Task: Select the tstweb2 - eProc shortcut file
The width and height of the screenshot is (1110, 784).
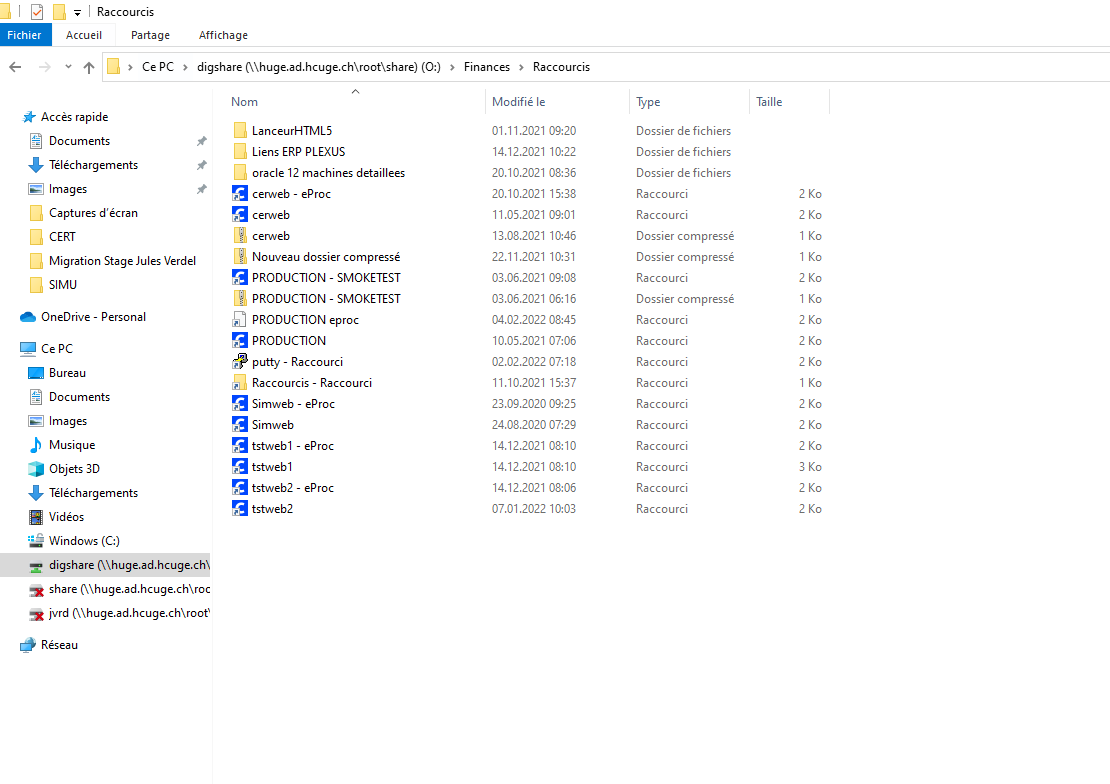Action: point(292,488)
